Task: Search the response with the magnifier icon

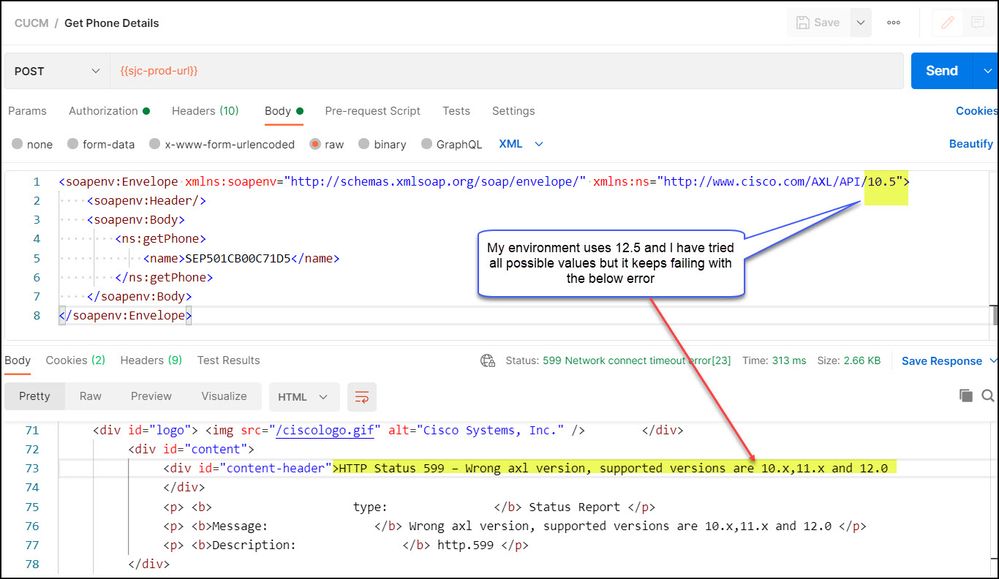Action: [x=988, y=396]
